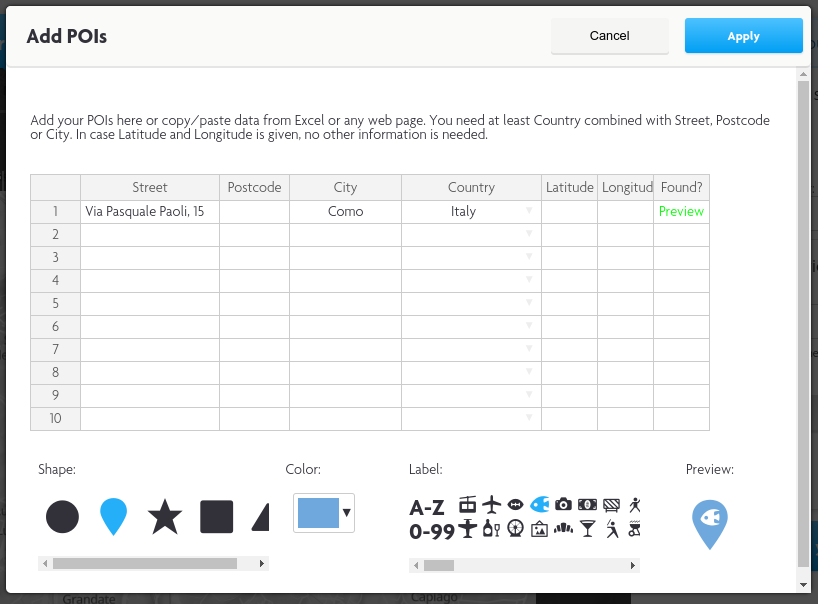
Task: Select the cable car label icon
Action: click(x=467, y=505)
